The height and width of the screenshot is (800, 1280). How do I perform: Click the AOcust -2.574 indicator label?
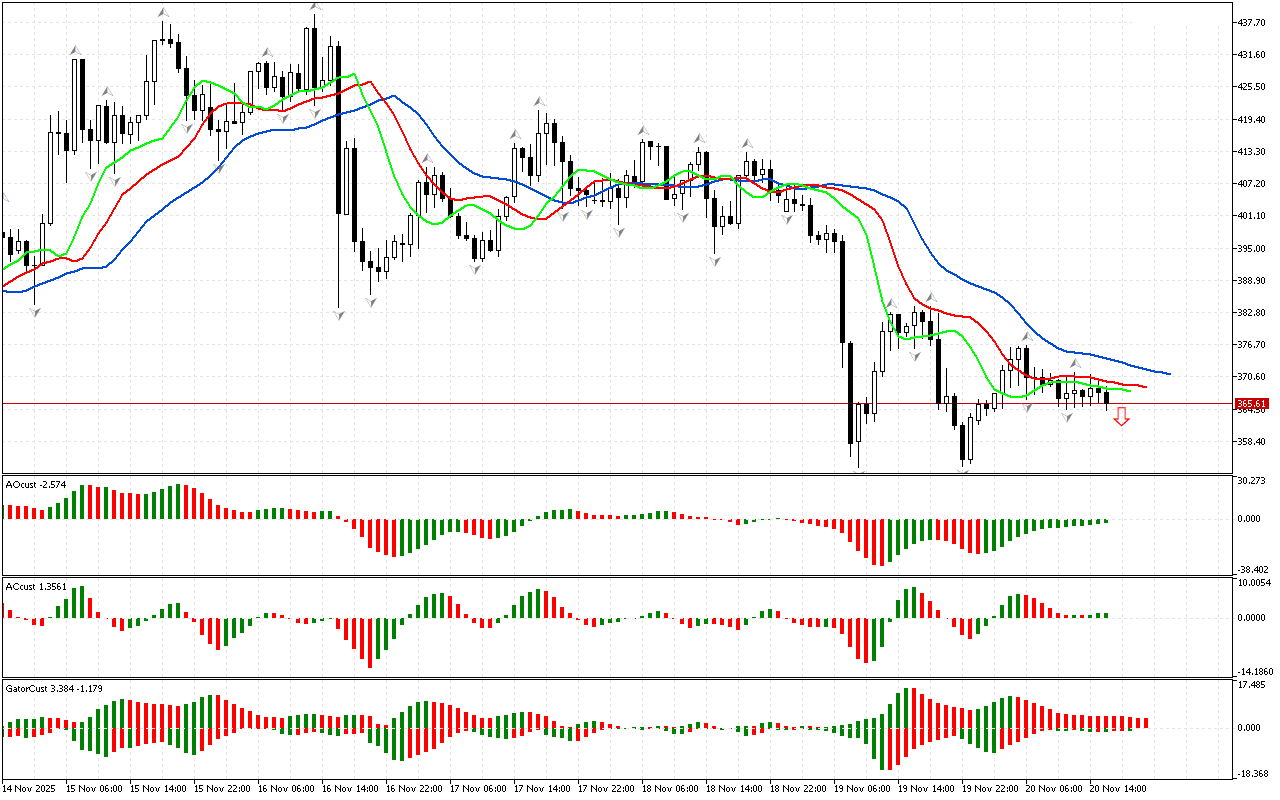point(36,484)
